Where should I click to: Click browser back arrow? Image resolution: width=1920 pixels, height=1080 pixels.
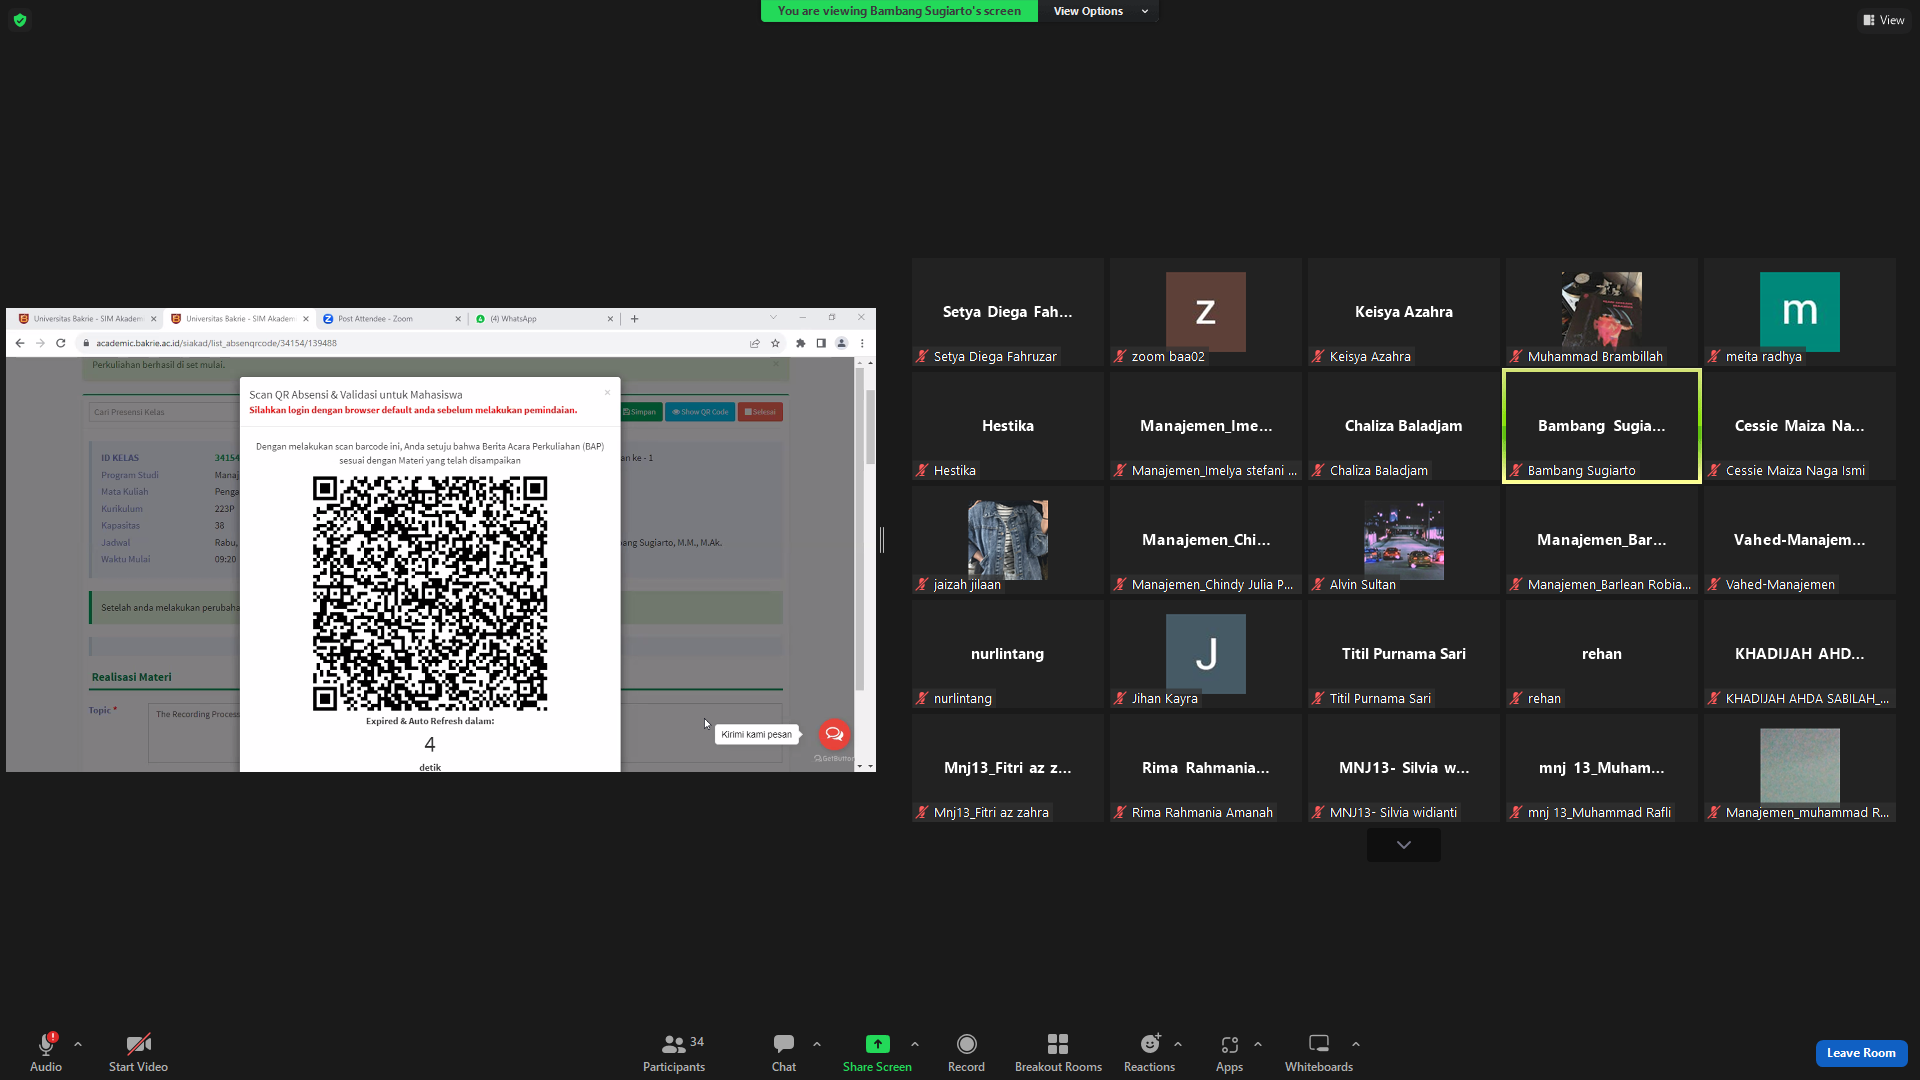[20, 343]
